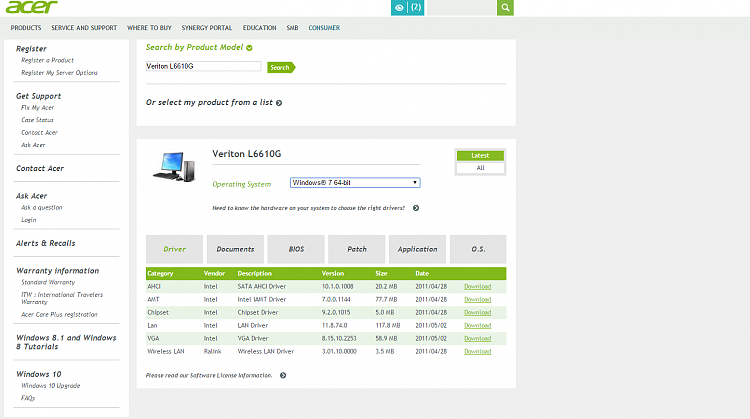Open Acer Care Plus registration link
The width and height of the screenshot is (750, 419).
[x=59, y=315]
